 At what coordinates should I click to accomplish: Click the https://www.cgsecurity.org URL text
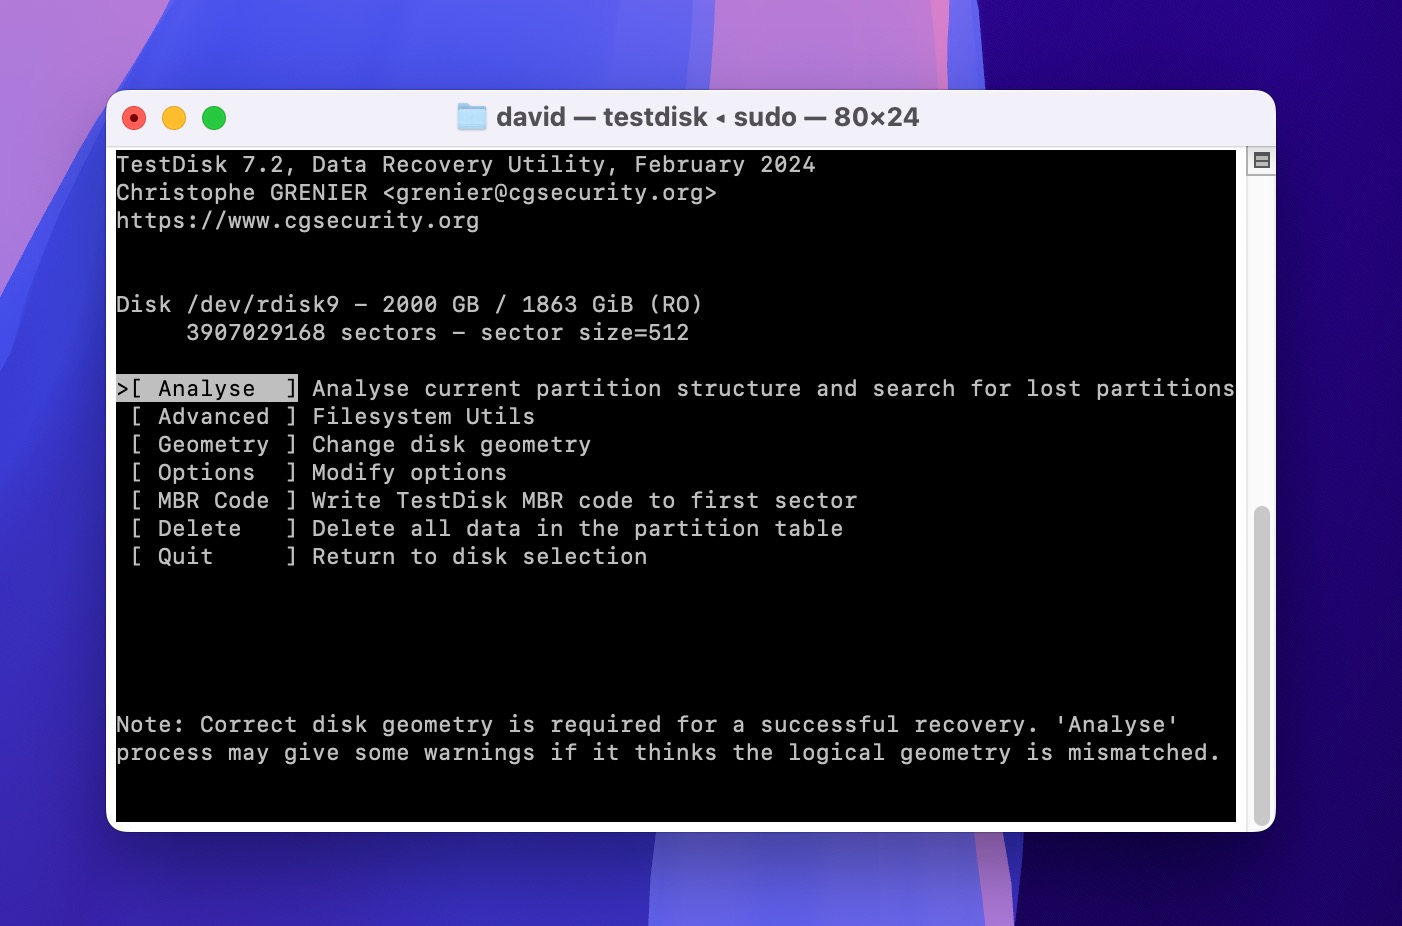pos(298,221)
